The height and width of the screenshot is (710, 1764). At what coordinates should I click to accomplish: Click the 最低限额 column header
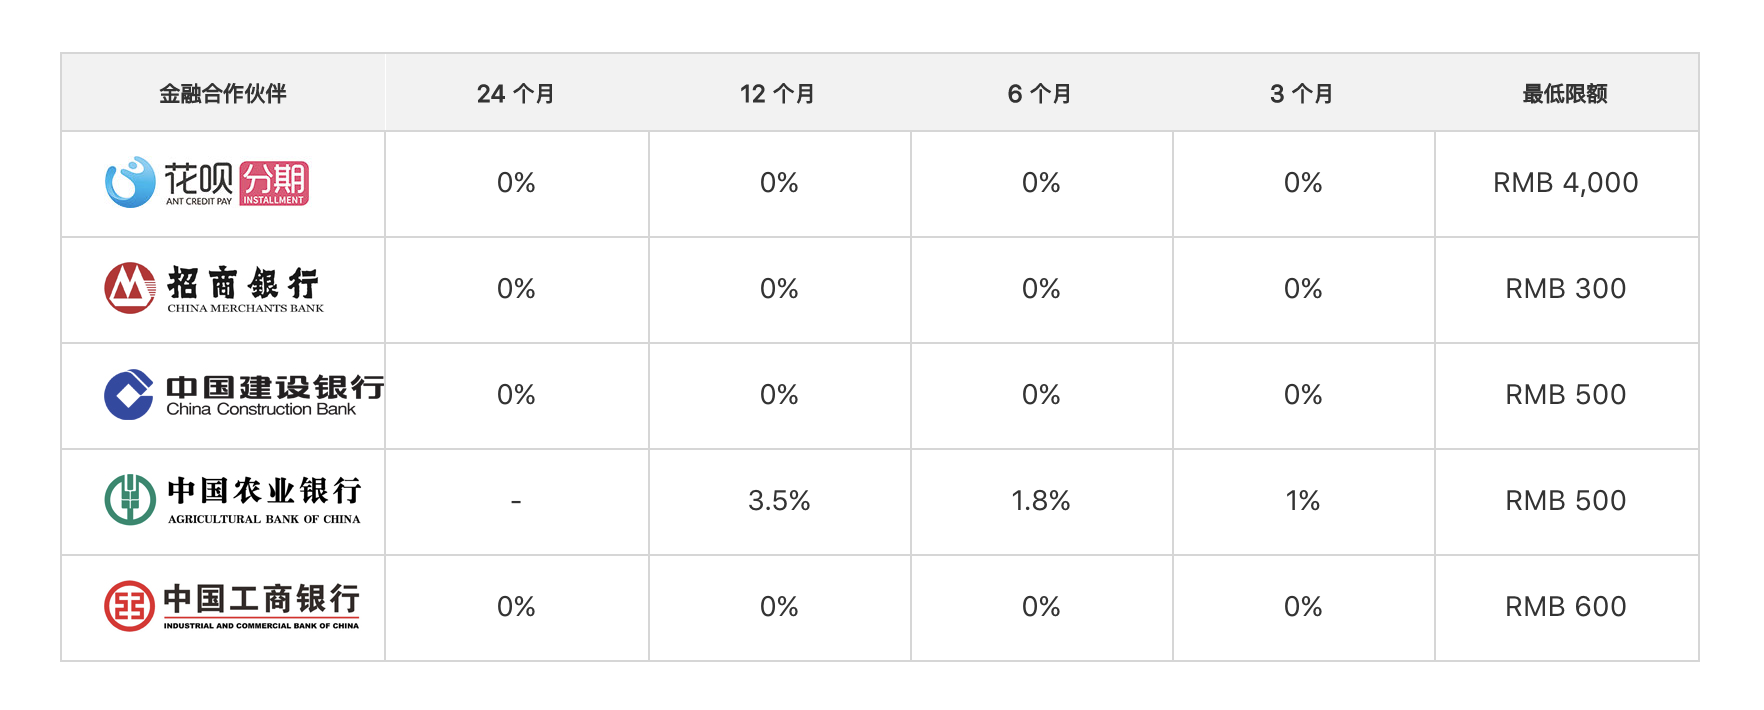1565,94
